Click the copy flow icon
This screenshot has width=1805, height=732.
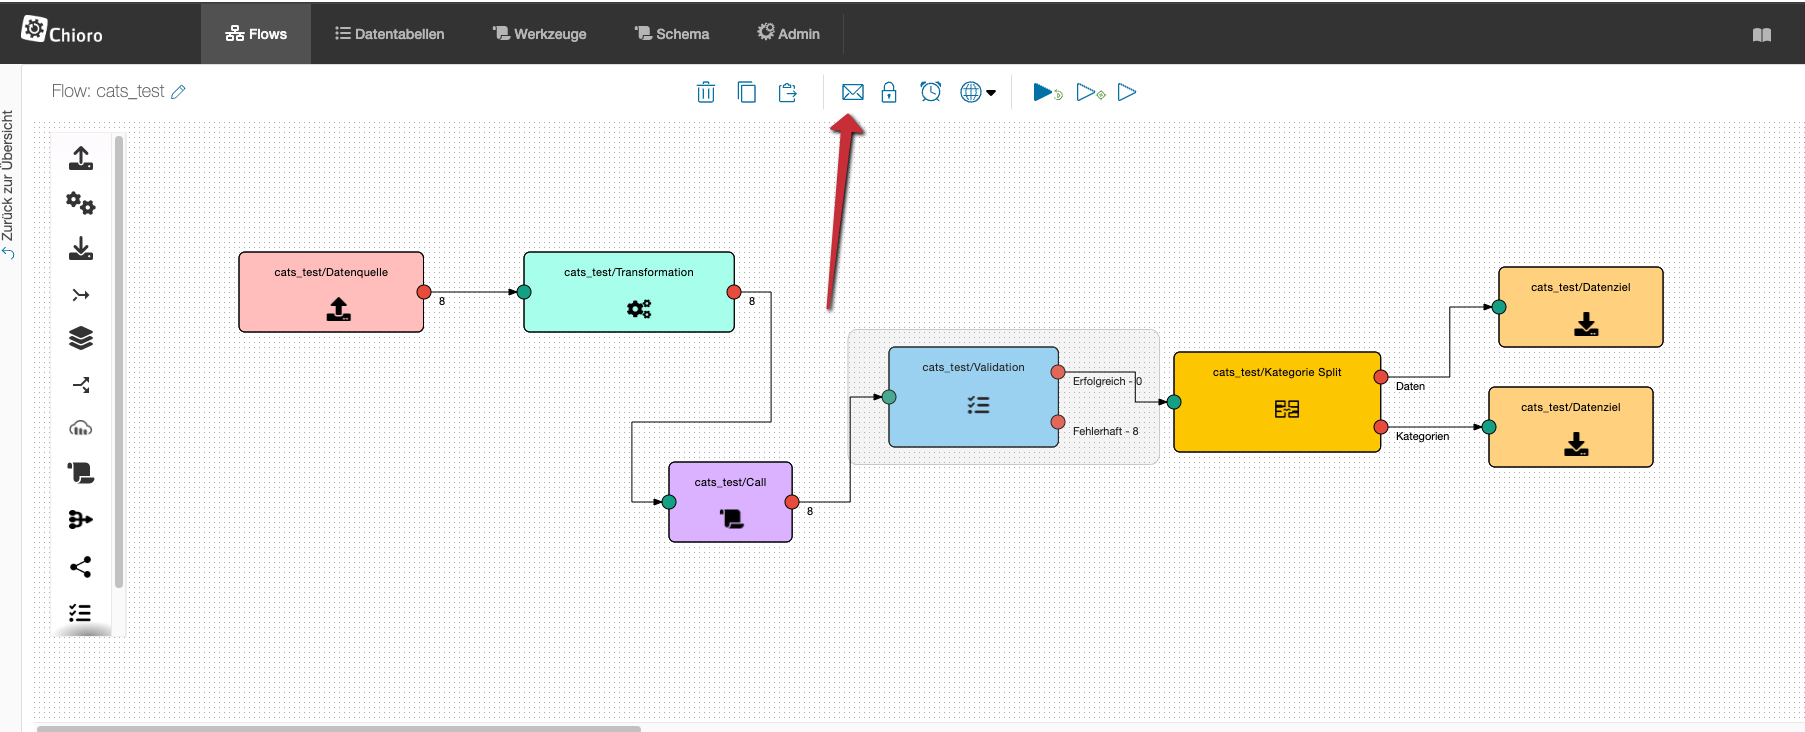coord(747,92)
